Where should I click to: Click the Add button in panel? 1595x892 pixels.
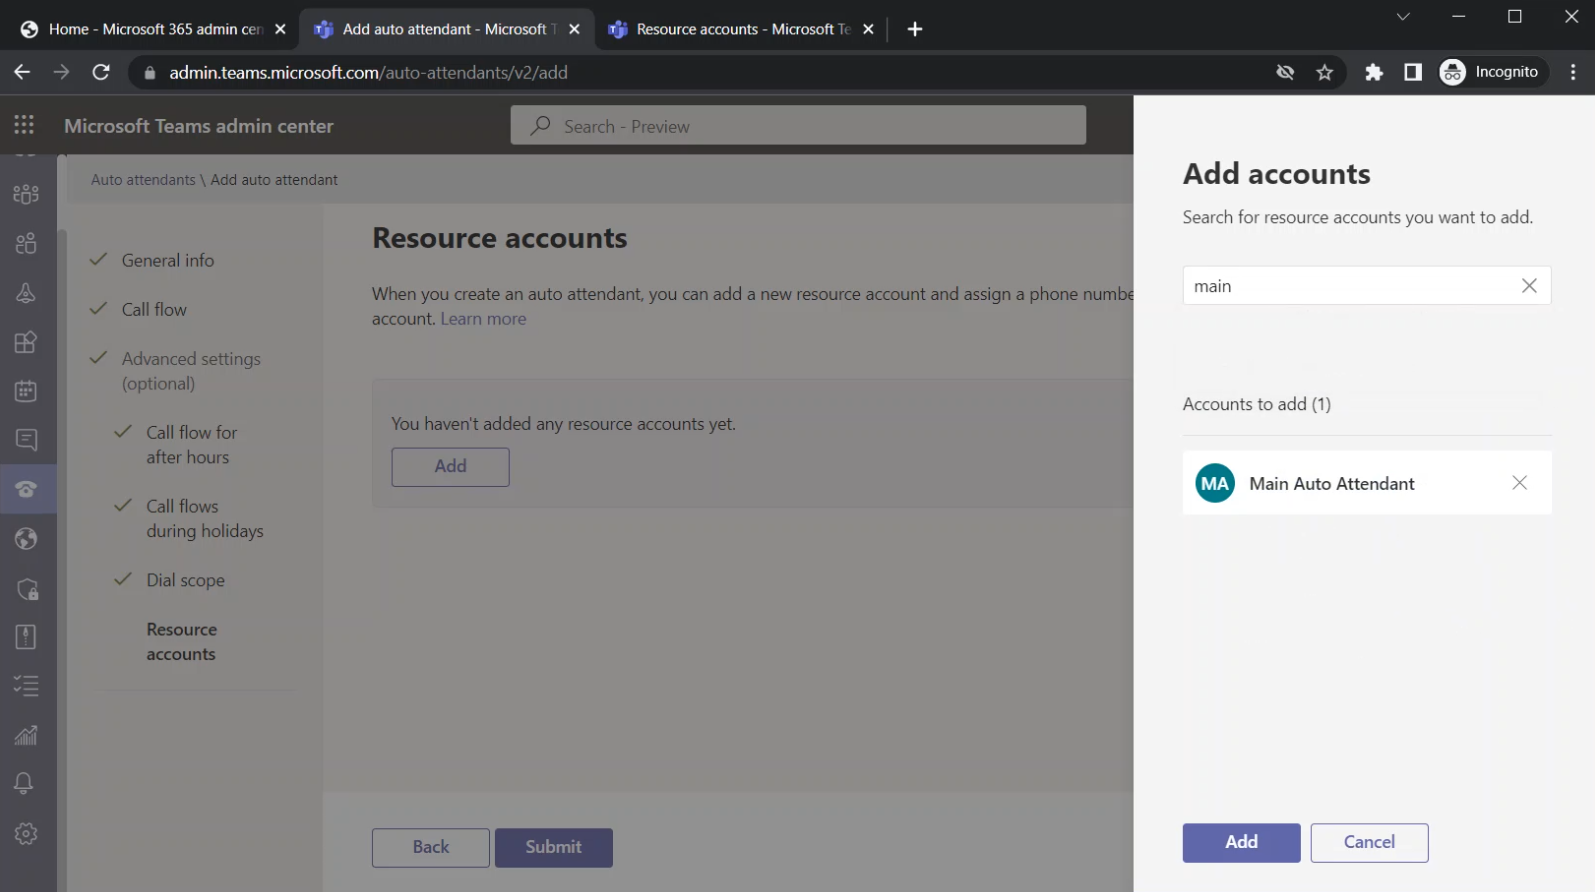pyautogui.click(x=1241, y=842)
